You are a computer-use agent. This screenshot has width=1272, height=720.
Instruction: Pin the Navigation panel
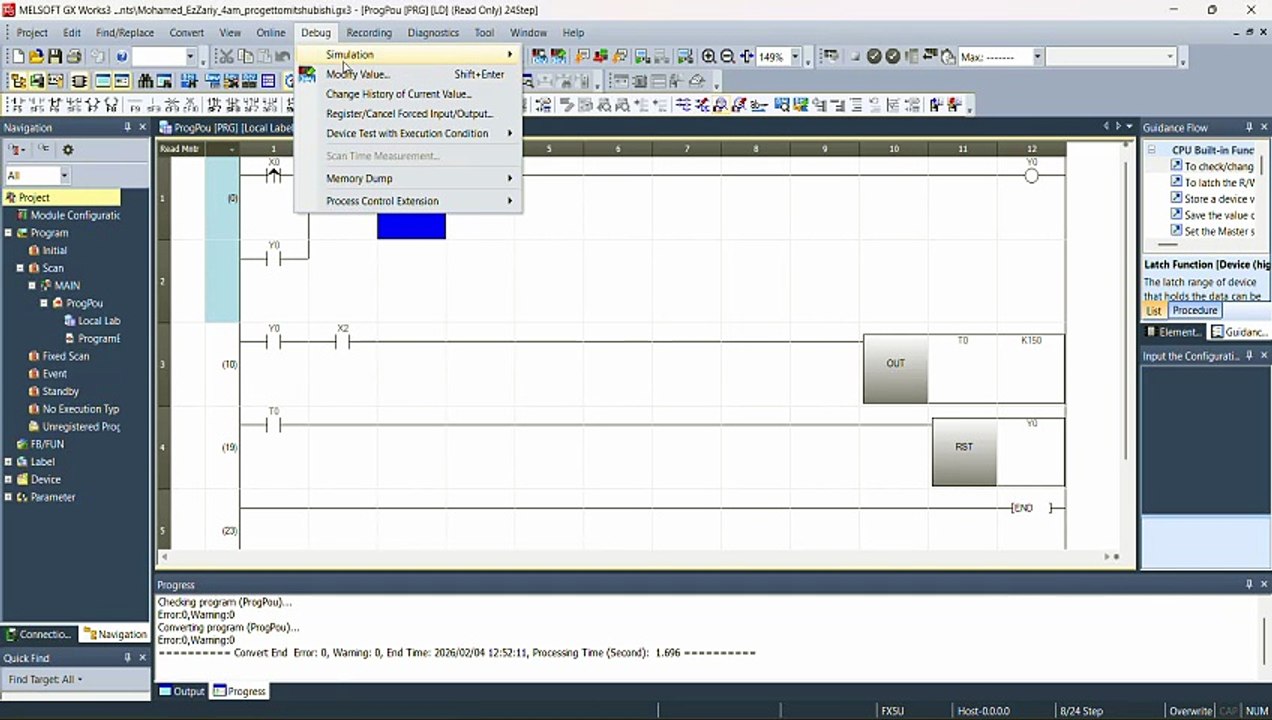(127, 127)
